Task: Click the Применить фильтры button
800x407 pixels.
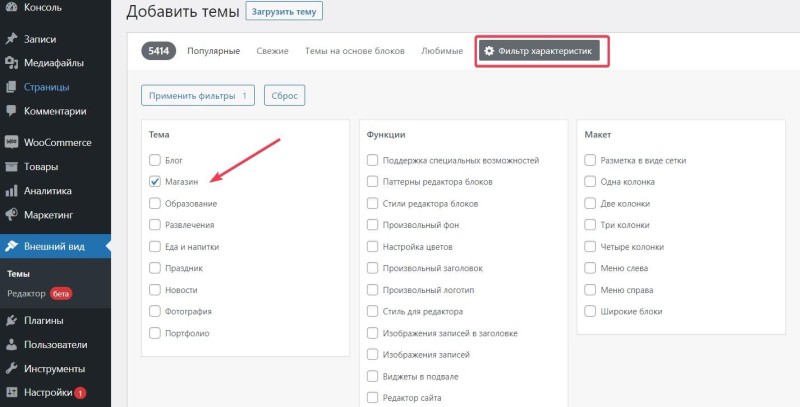Action: point(198,95)
